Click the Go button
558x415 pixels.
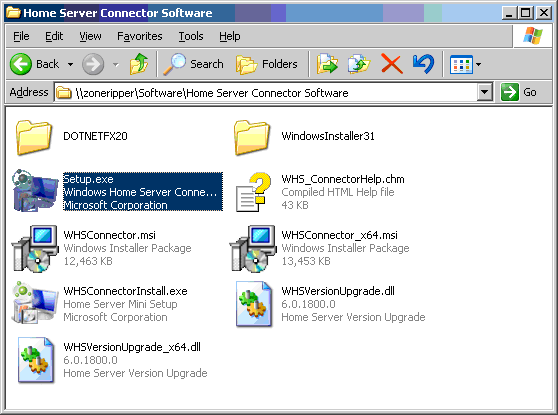518,92
